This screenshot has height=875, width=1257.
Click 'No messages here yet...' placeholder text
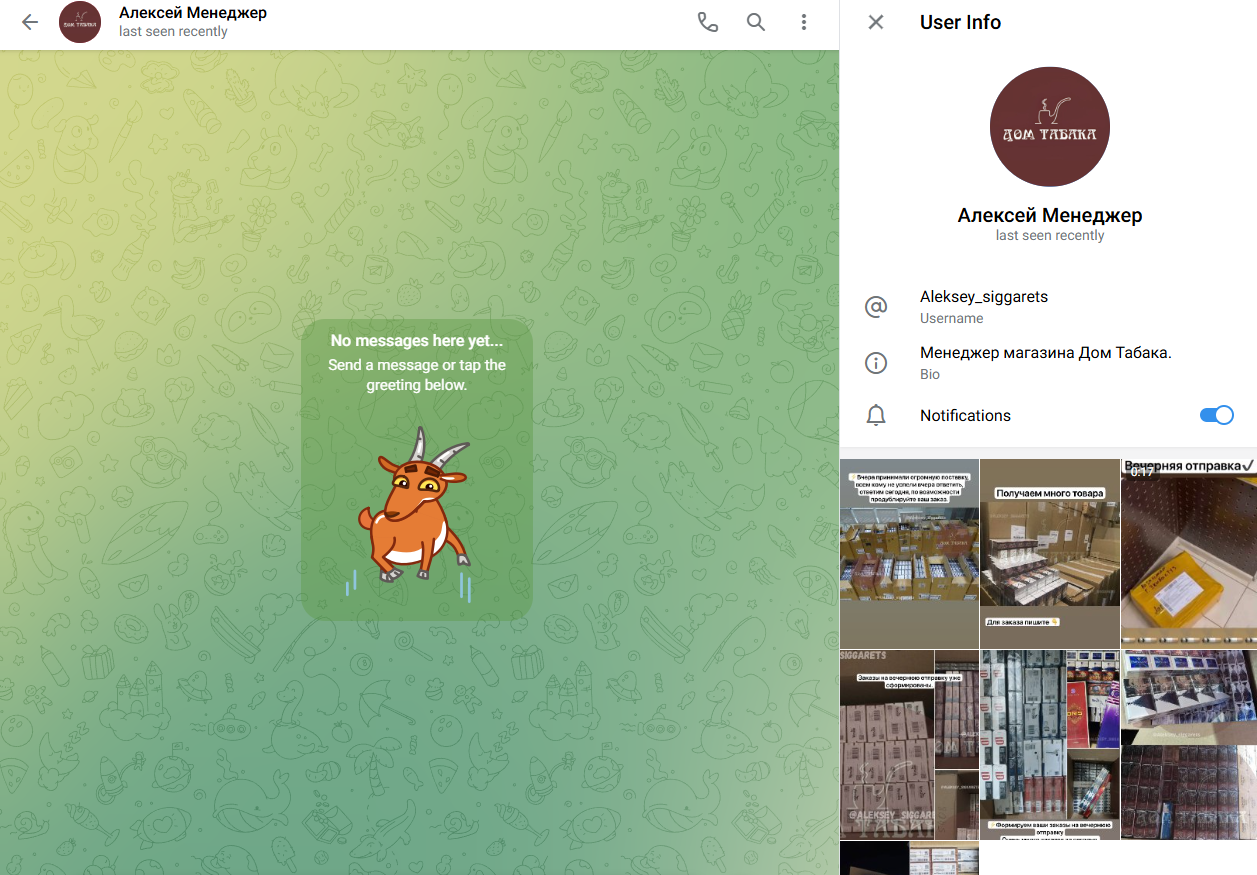(x=417, y=341)
